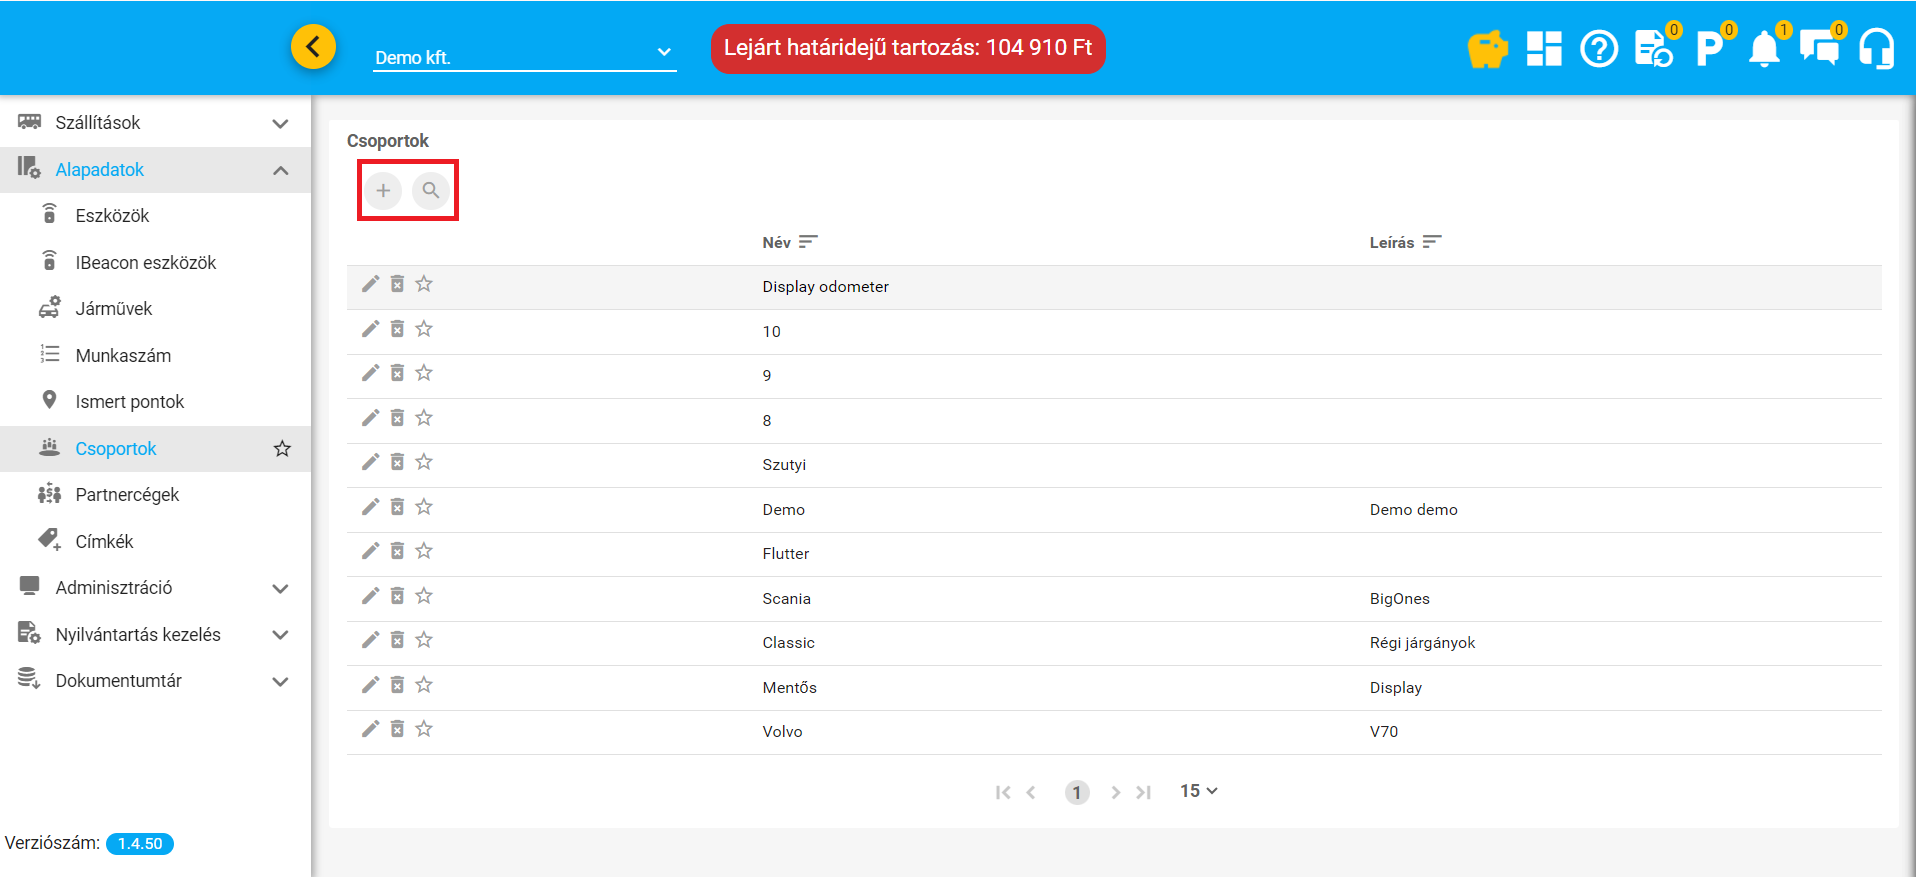The image size is (1916, 877).
Task: Open the search magnifier in Csoportok
Action: pyautogui.click(x=430, y=190)
